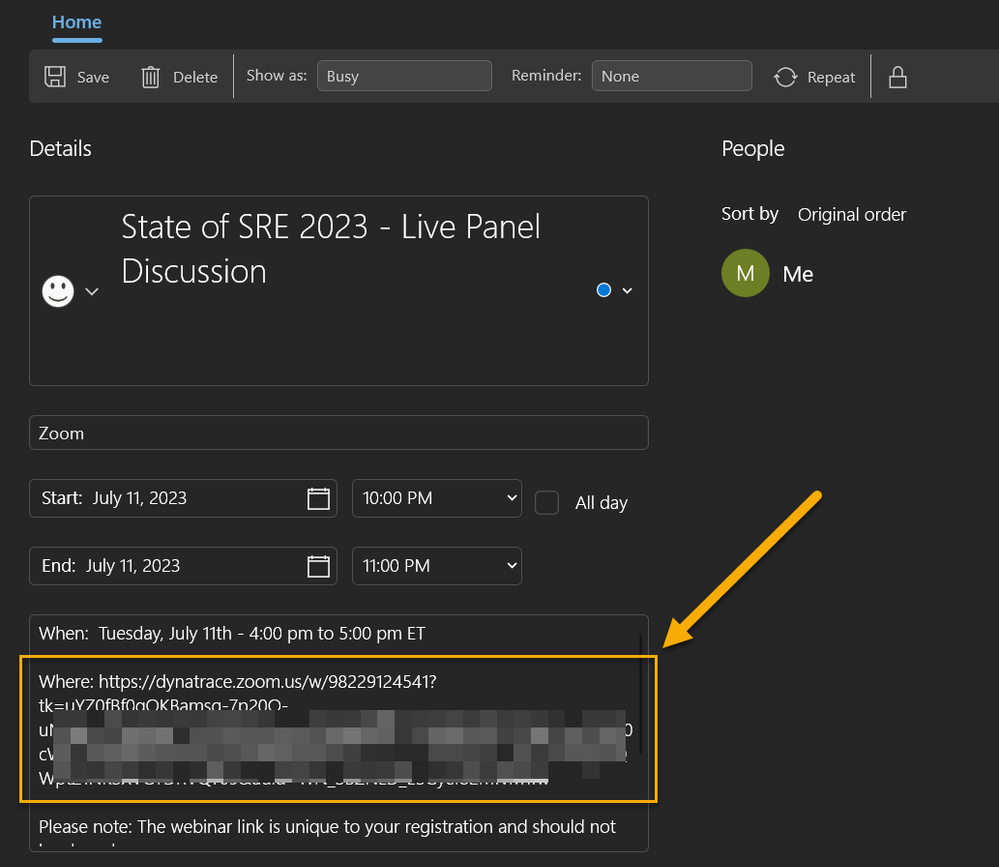Open the Sort by Original order selector
The height and width of the screenshot is (867, 999).
pos(851,215)
